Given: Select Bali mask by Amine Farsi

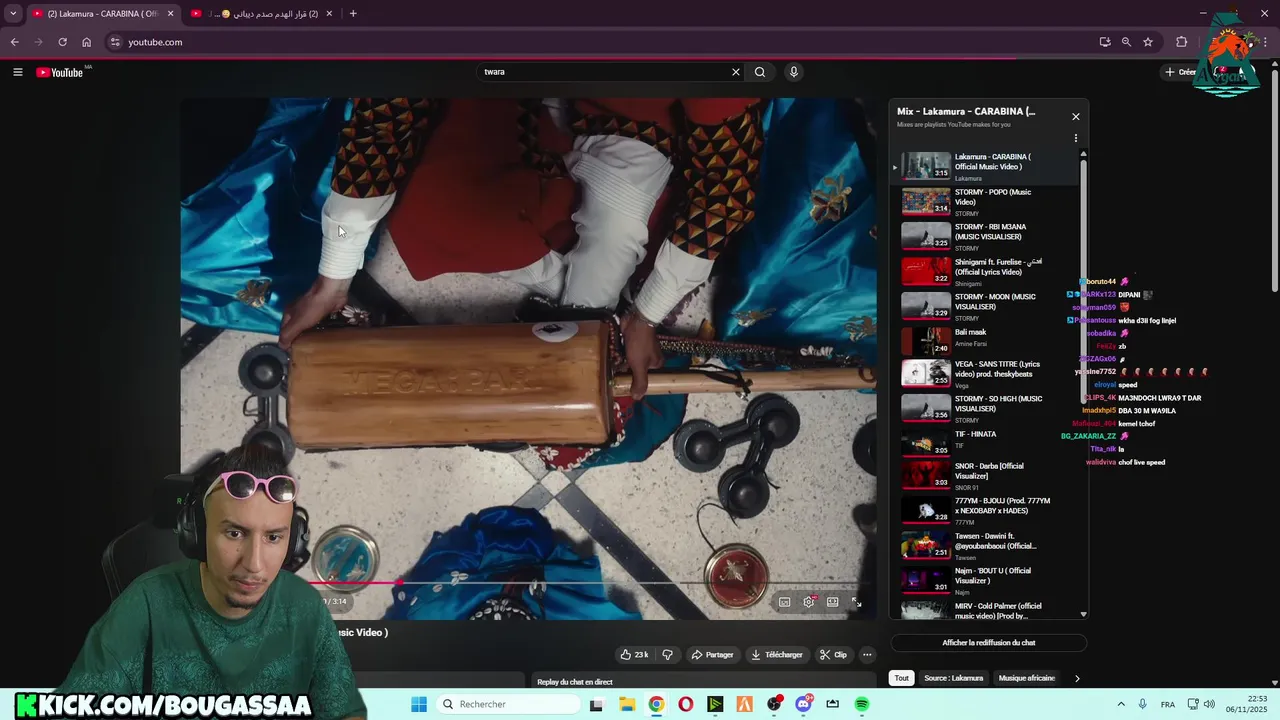Looking at the screenshot, I should tap(984, 340).
